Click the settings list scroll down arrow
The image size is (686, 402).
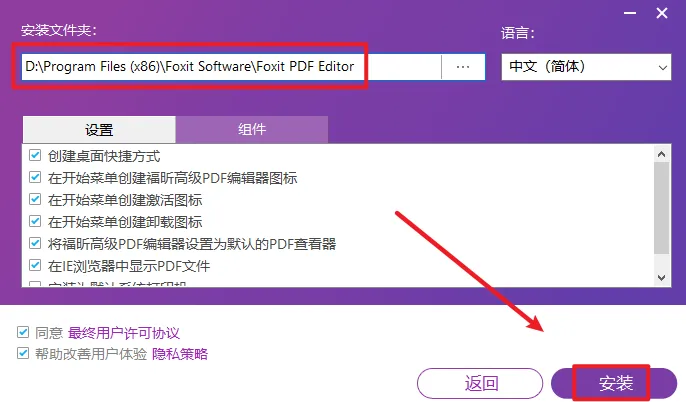(662, 278)
